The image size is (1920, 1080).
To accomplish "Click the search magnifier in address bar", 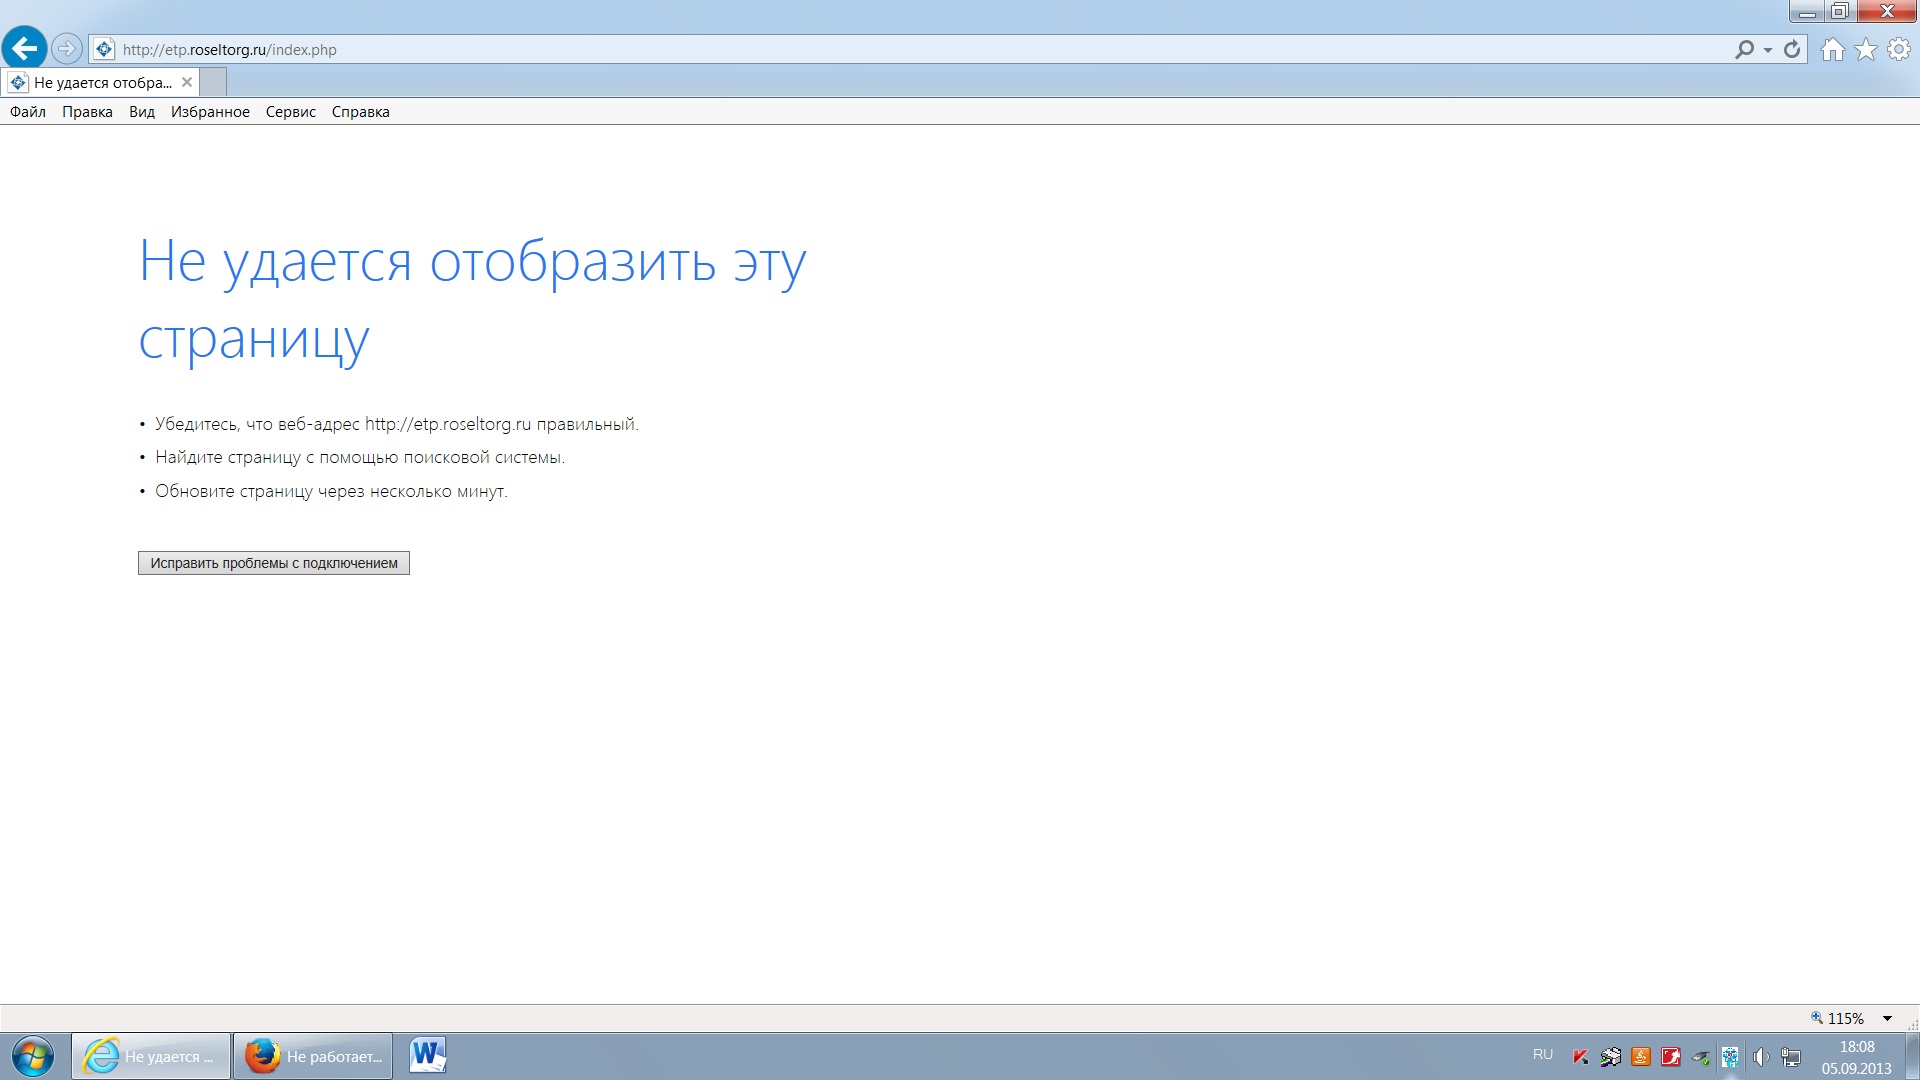I will click(1744, 49).
